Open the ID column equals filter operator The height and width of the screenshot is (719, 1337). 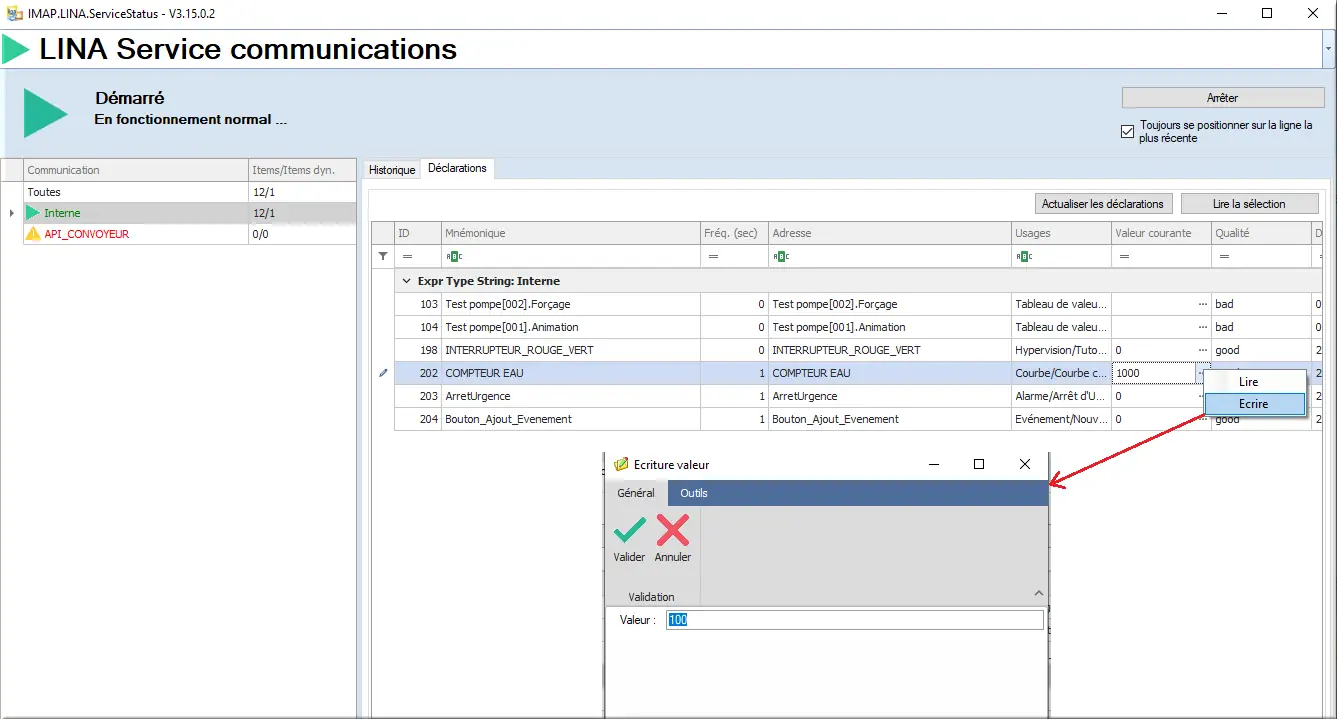(406, 257)
